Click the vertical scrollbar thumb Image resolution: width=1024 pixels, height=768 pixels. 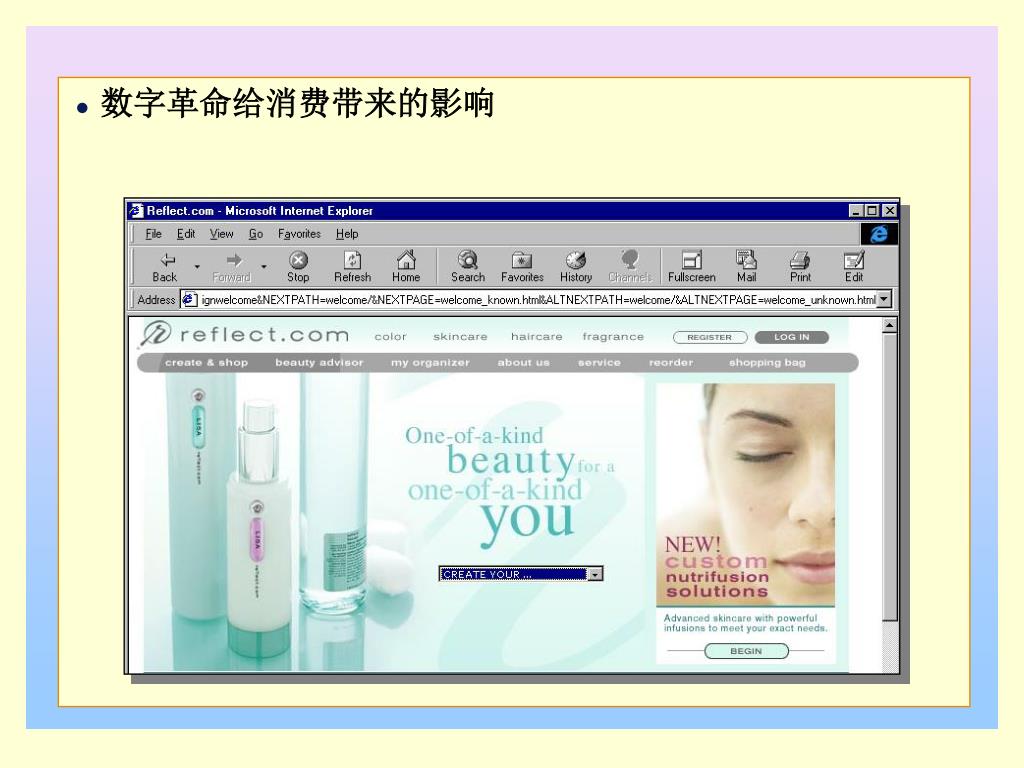coord(889,477)
